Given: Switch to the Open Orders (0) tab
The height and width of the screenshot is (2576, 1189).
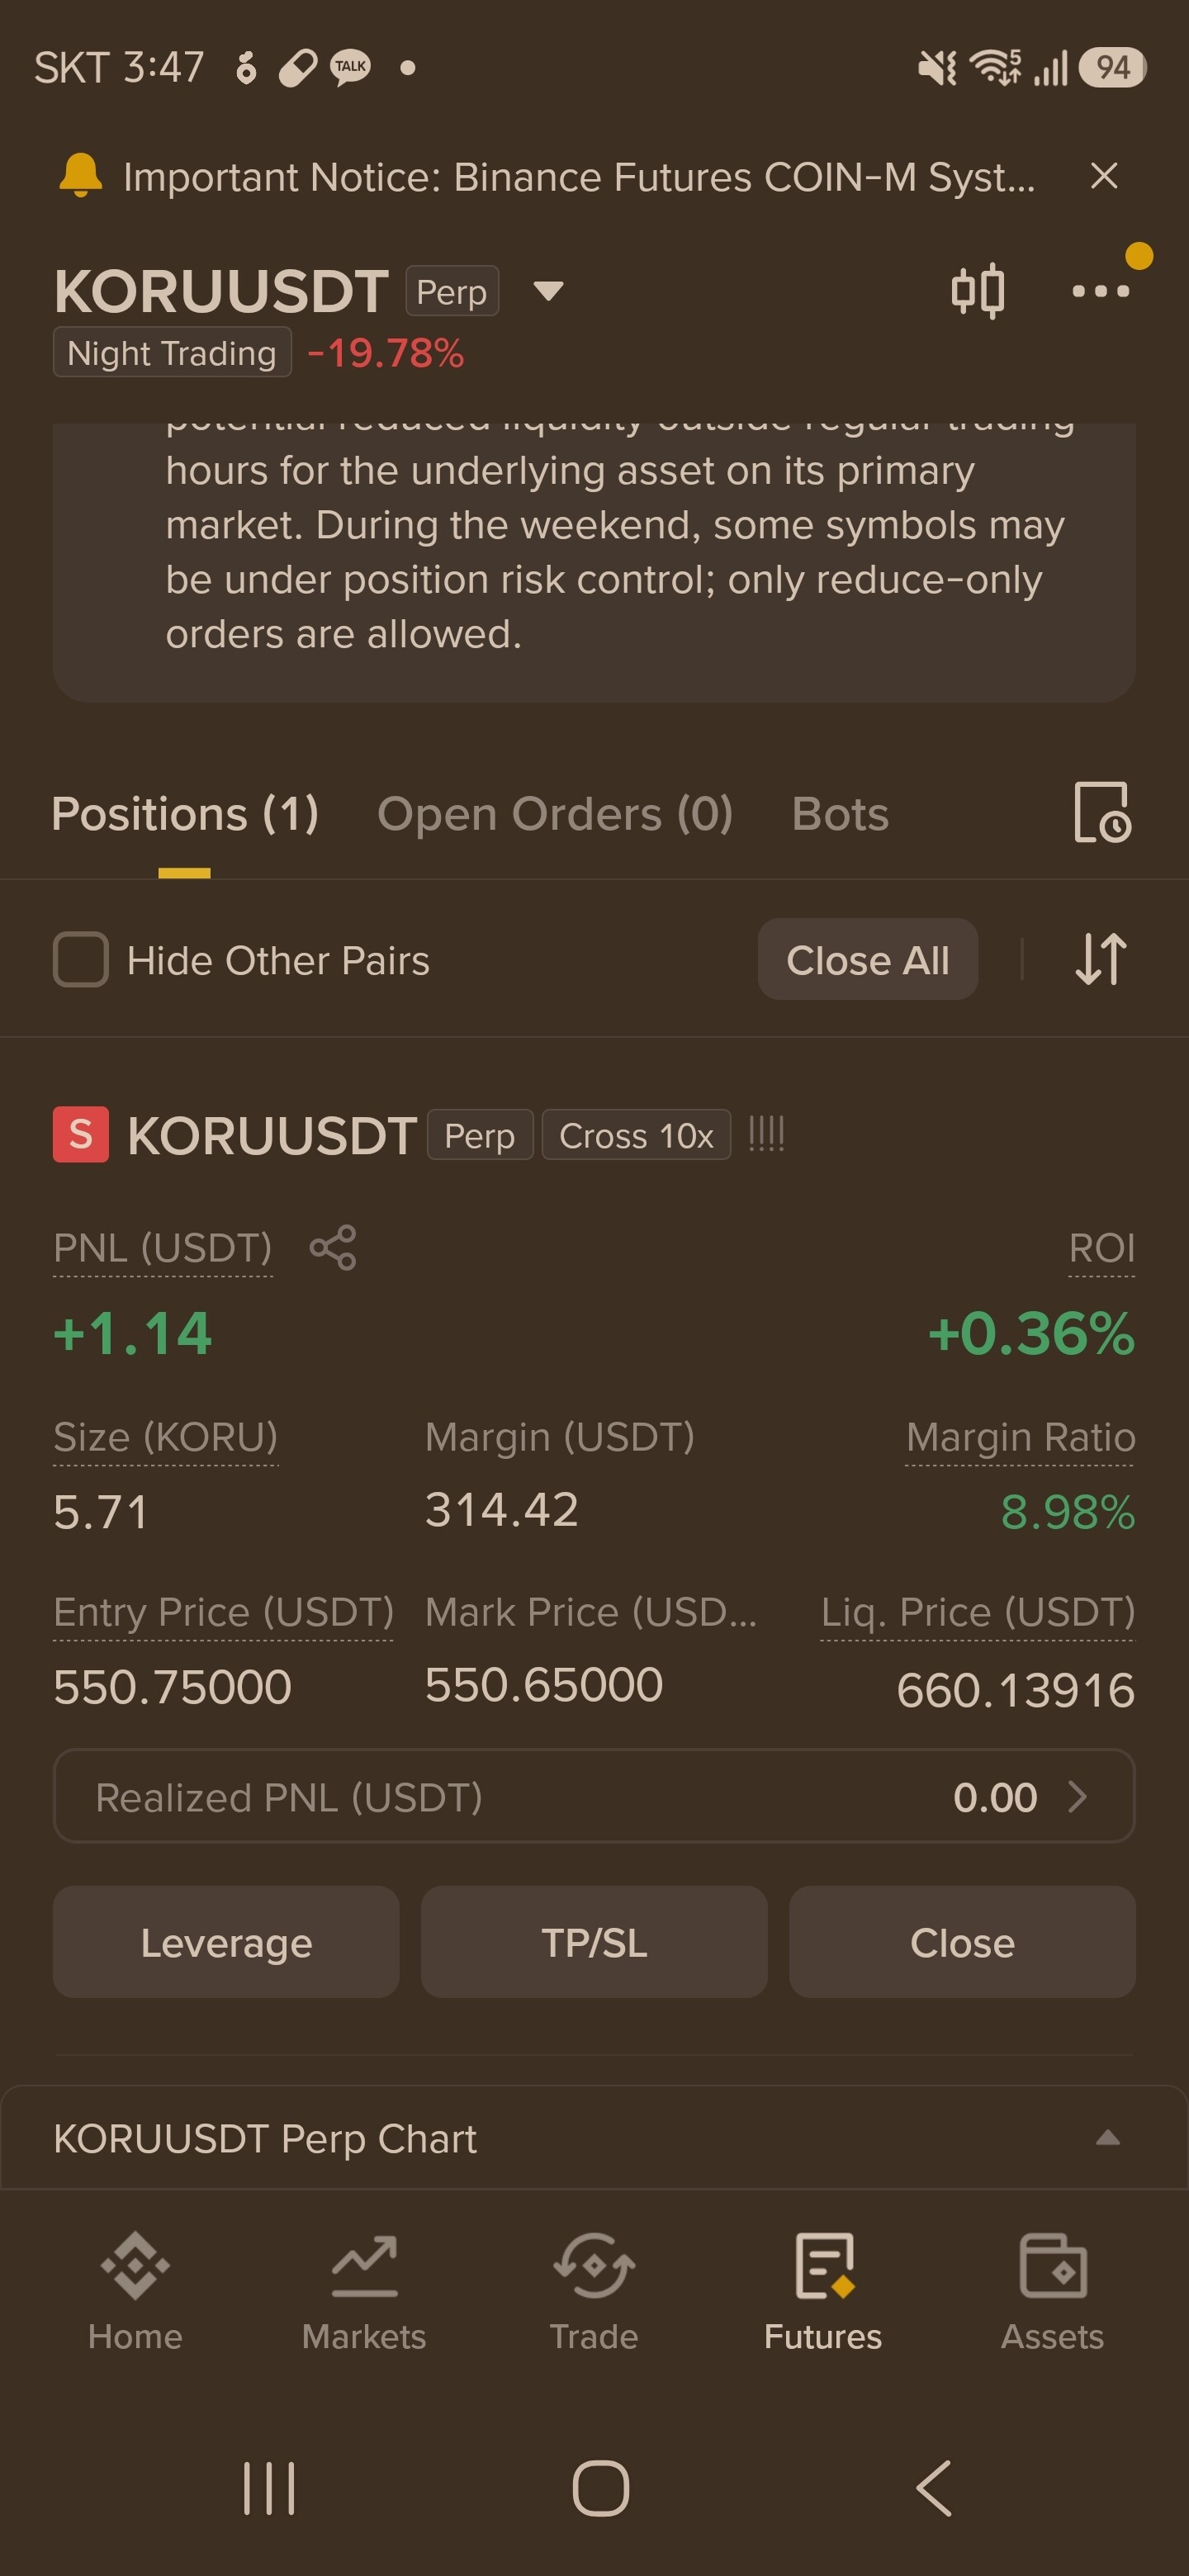Looking at the screenshot, I should coord(555,814).
